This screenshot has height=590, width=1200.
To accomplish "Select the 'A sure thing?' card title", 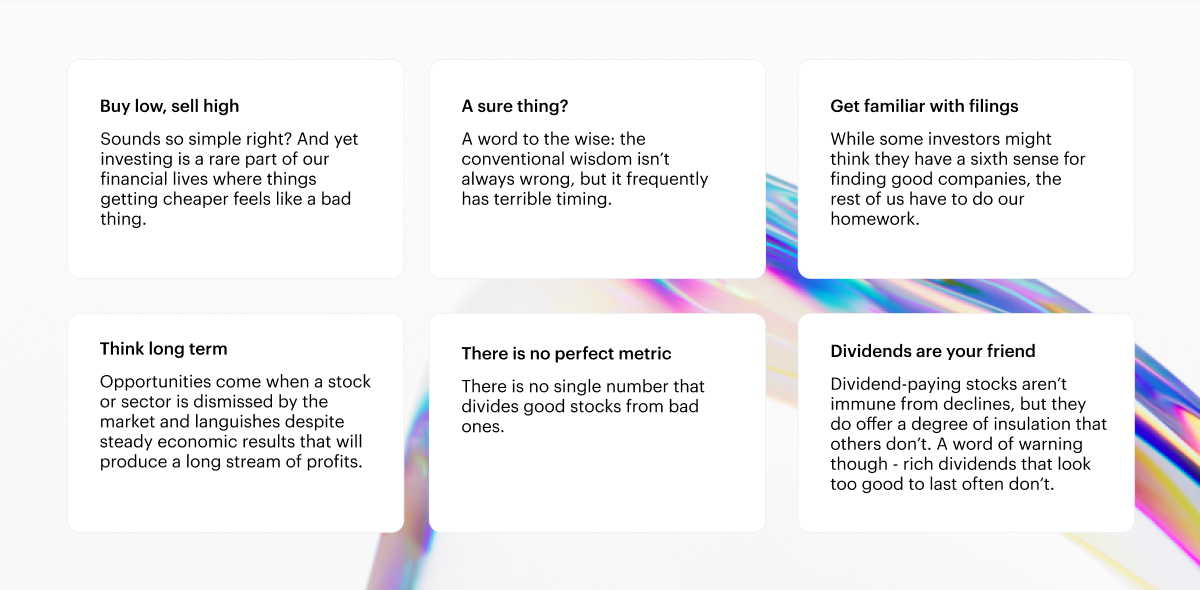I will tap(514, 106).
